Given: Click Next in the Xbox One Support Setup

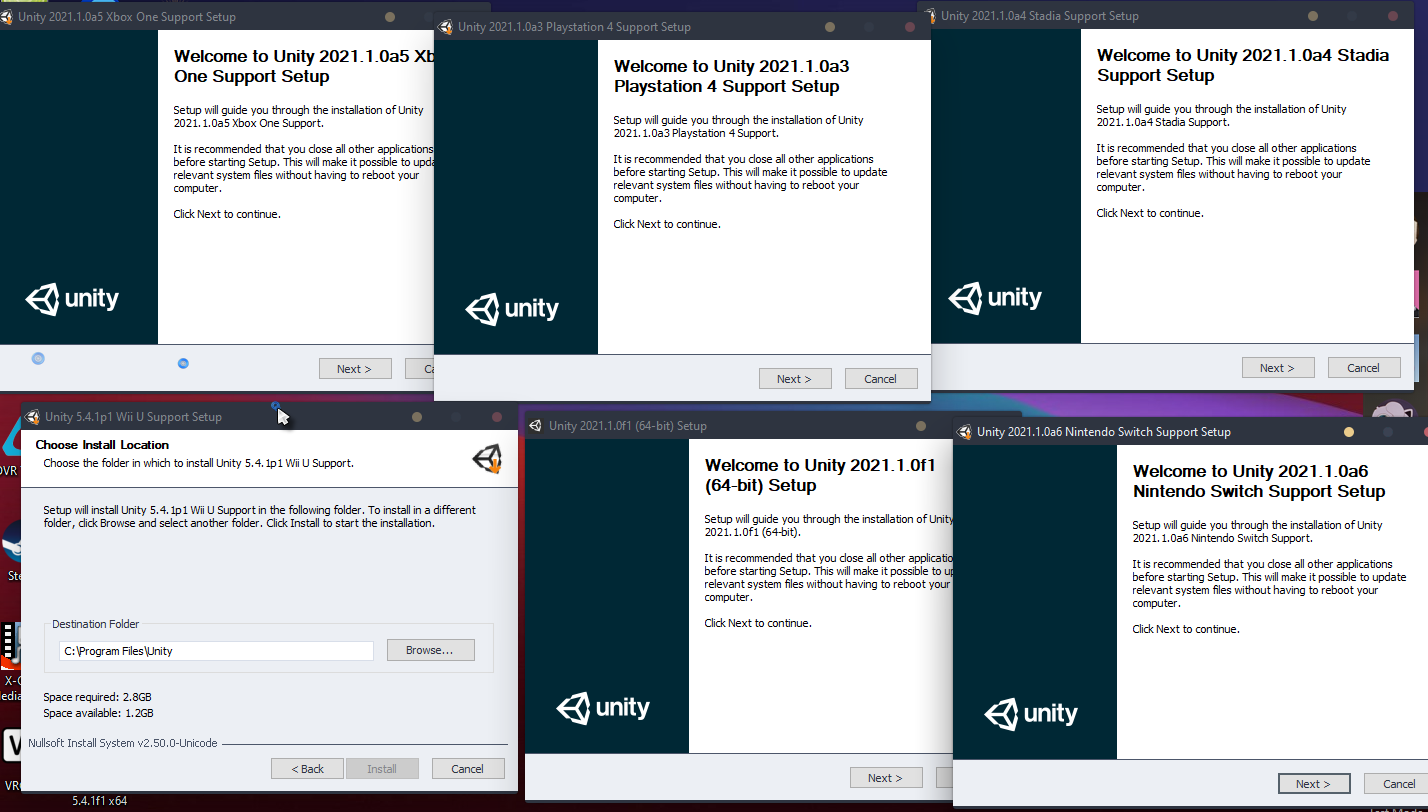Looking at the screenshot, I should click(355, 369).
